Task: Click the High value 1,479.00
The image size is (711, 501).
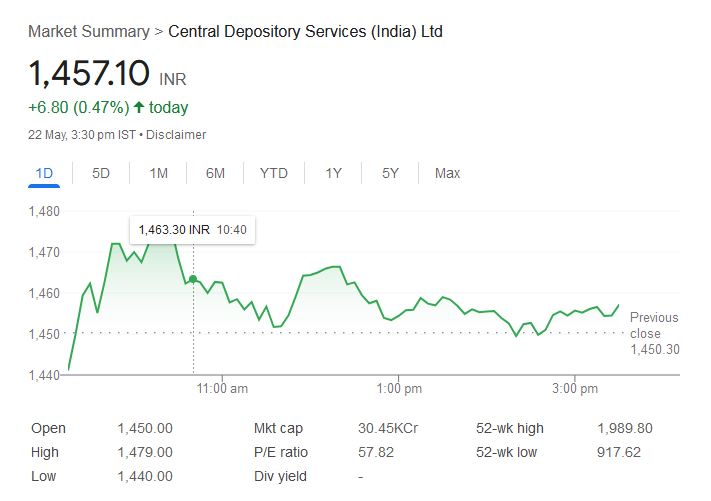Action: (145, 452)
